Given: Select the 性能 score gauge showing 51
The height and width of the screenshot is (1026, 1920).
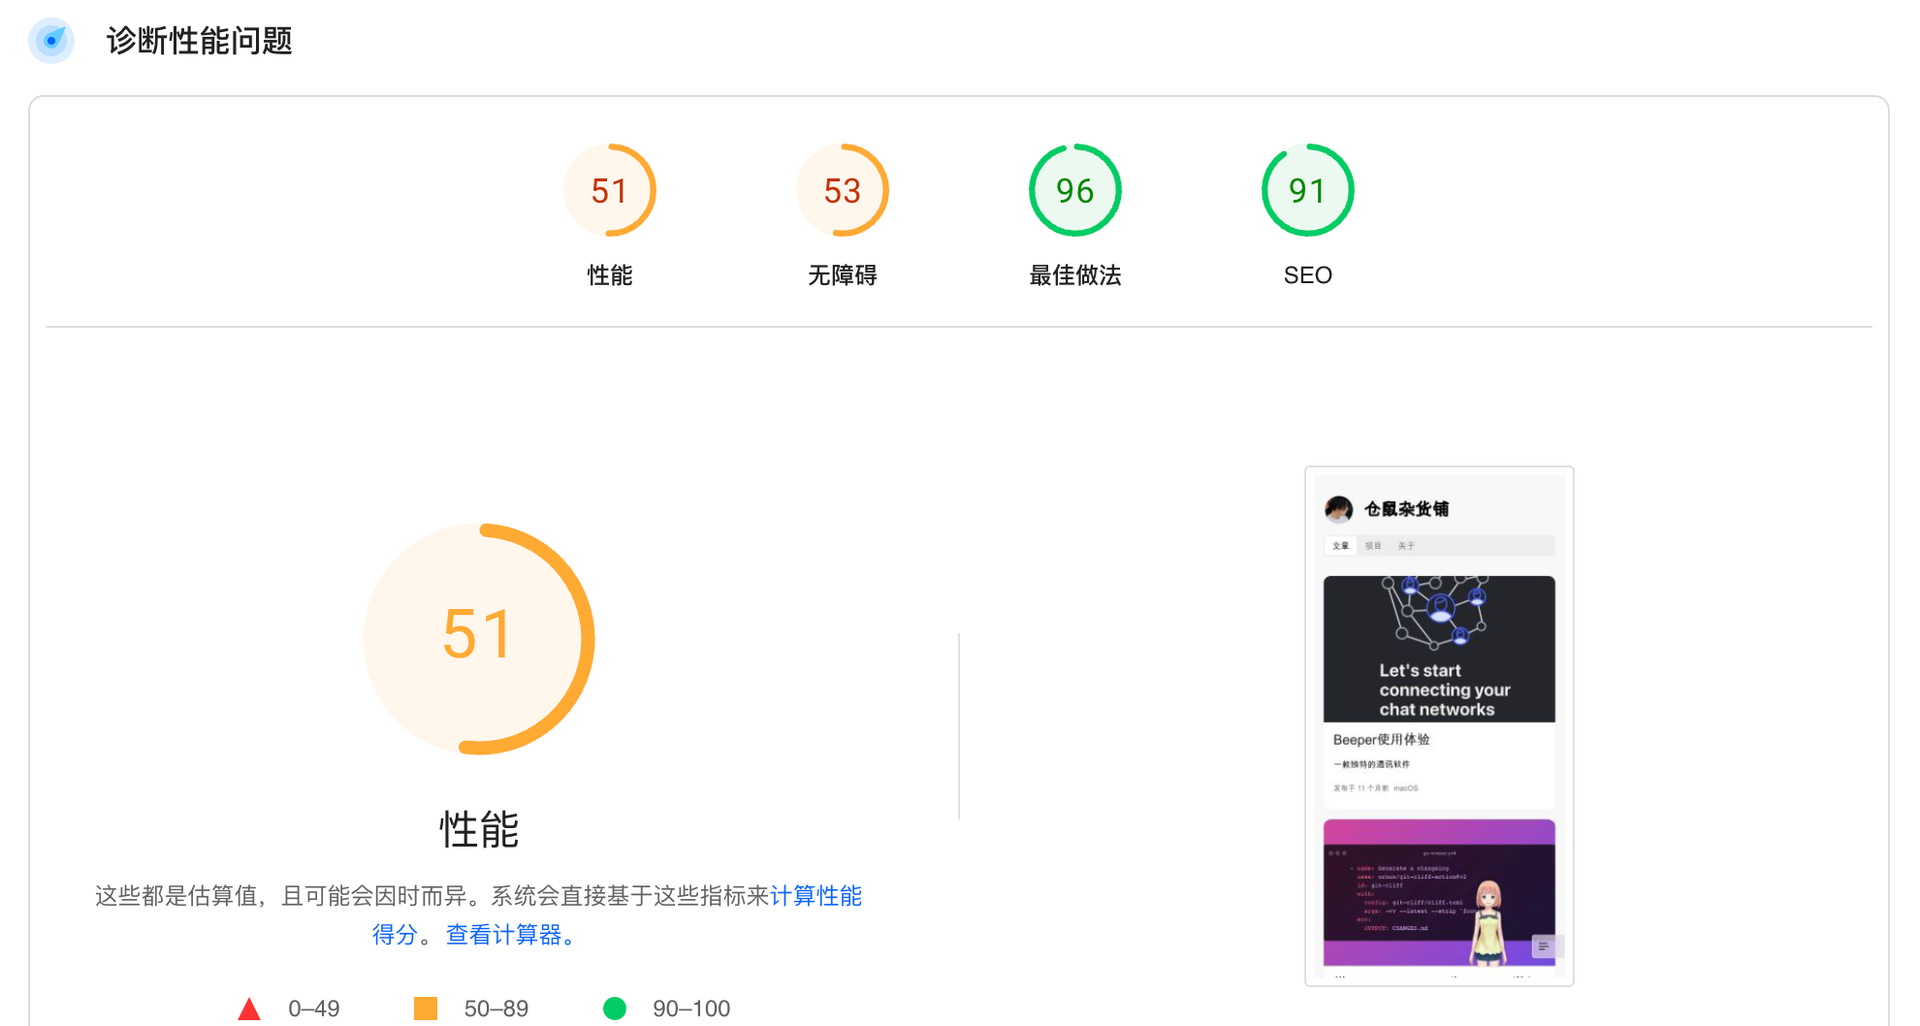Looking at the screenshot, I should 609,191.
